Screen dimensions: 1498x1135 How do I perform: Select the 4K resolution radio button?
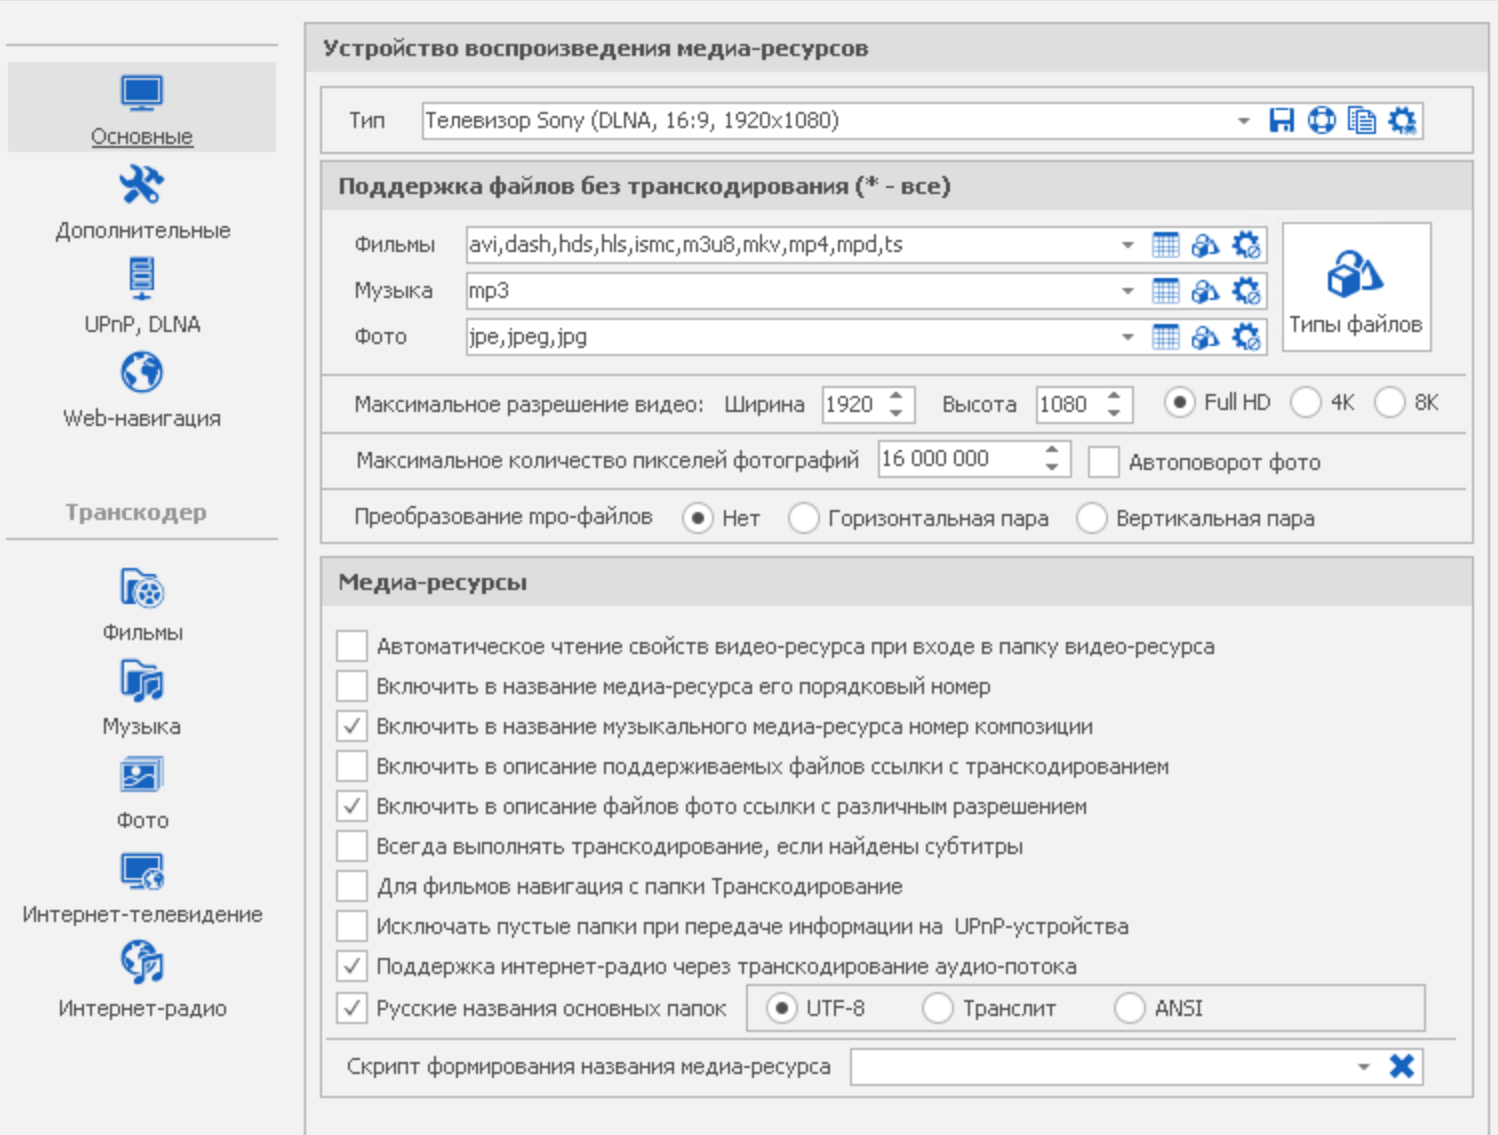pyautogui.click(x=1305, y=403)
